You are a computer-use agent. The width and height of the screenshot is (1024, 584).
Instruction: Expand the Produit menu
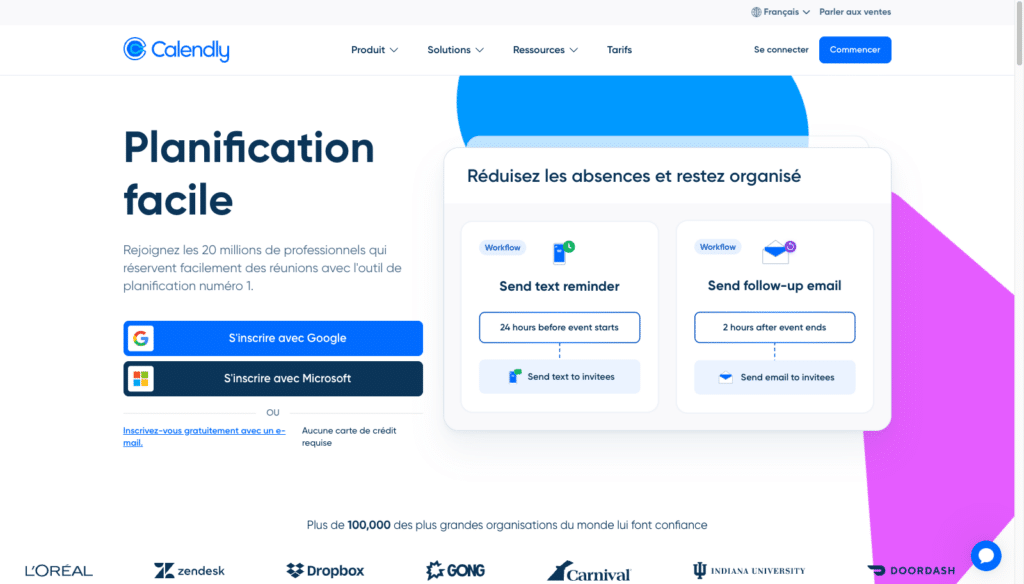(x=374, y=50)
